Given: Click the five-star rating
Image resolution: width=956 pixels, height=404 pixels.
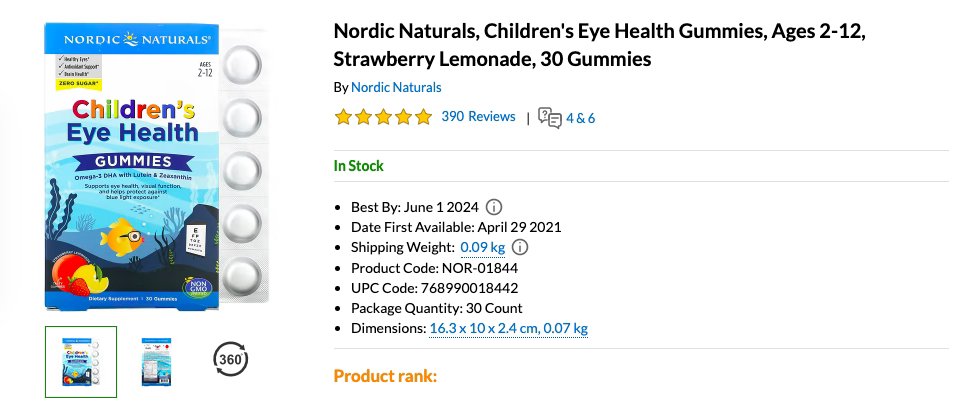Looking at the screenshot, I should point(383,117).
